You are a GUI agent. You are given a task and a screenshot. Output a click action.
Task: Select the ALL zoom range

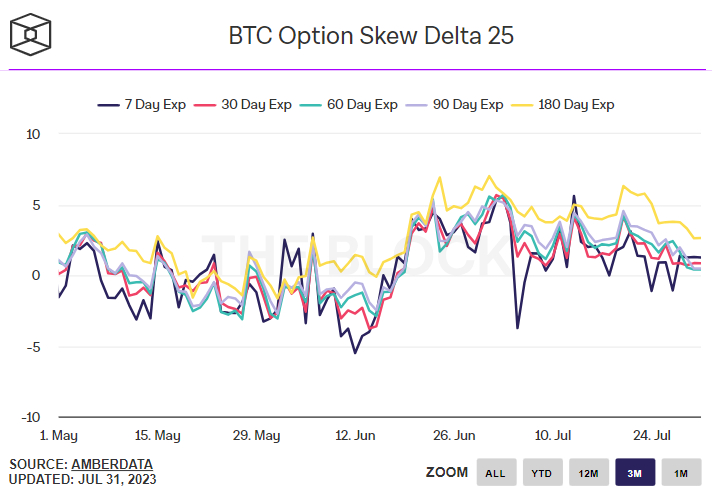pos(496,472)
